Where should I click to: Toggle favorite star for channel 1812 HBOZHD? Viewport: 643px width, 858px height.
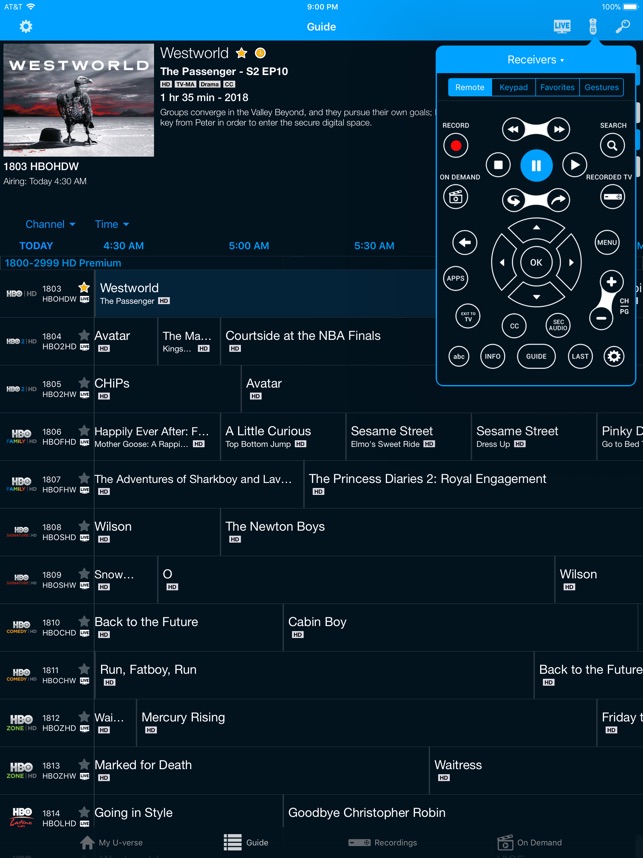[84, 716]
